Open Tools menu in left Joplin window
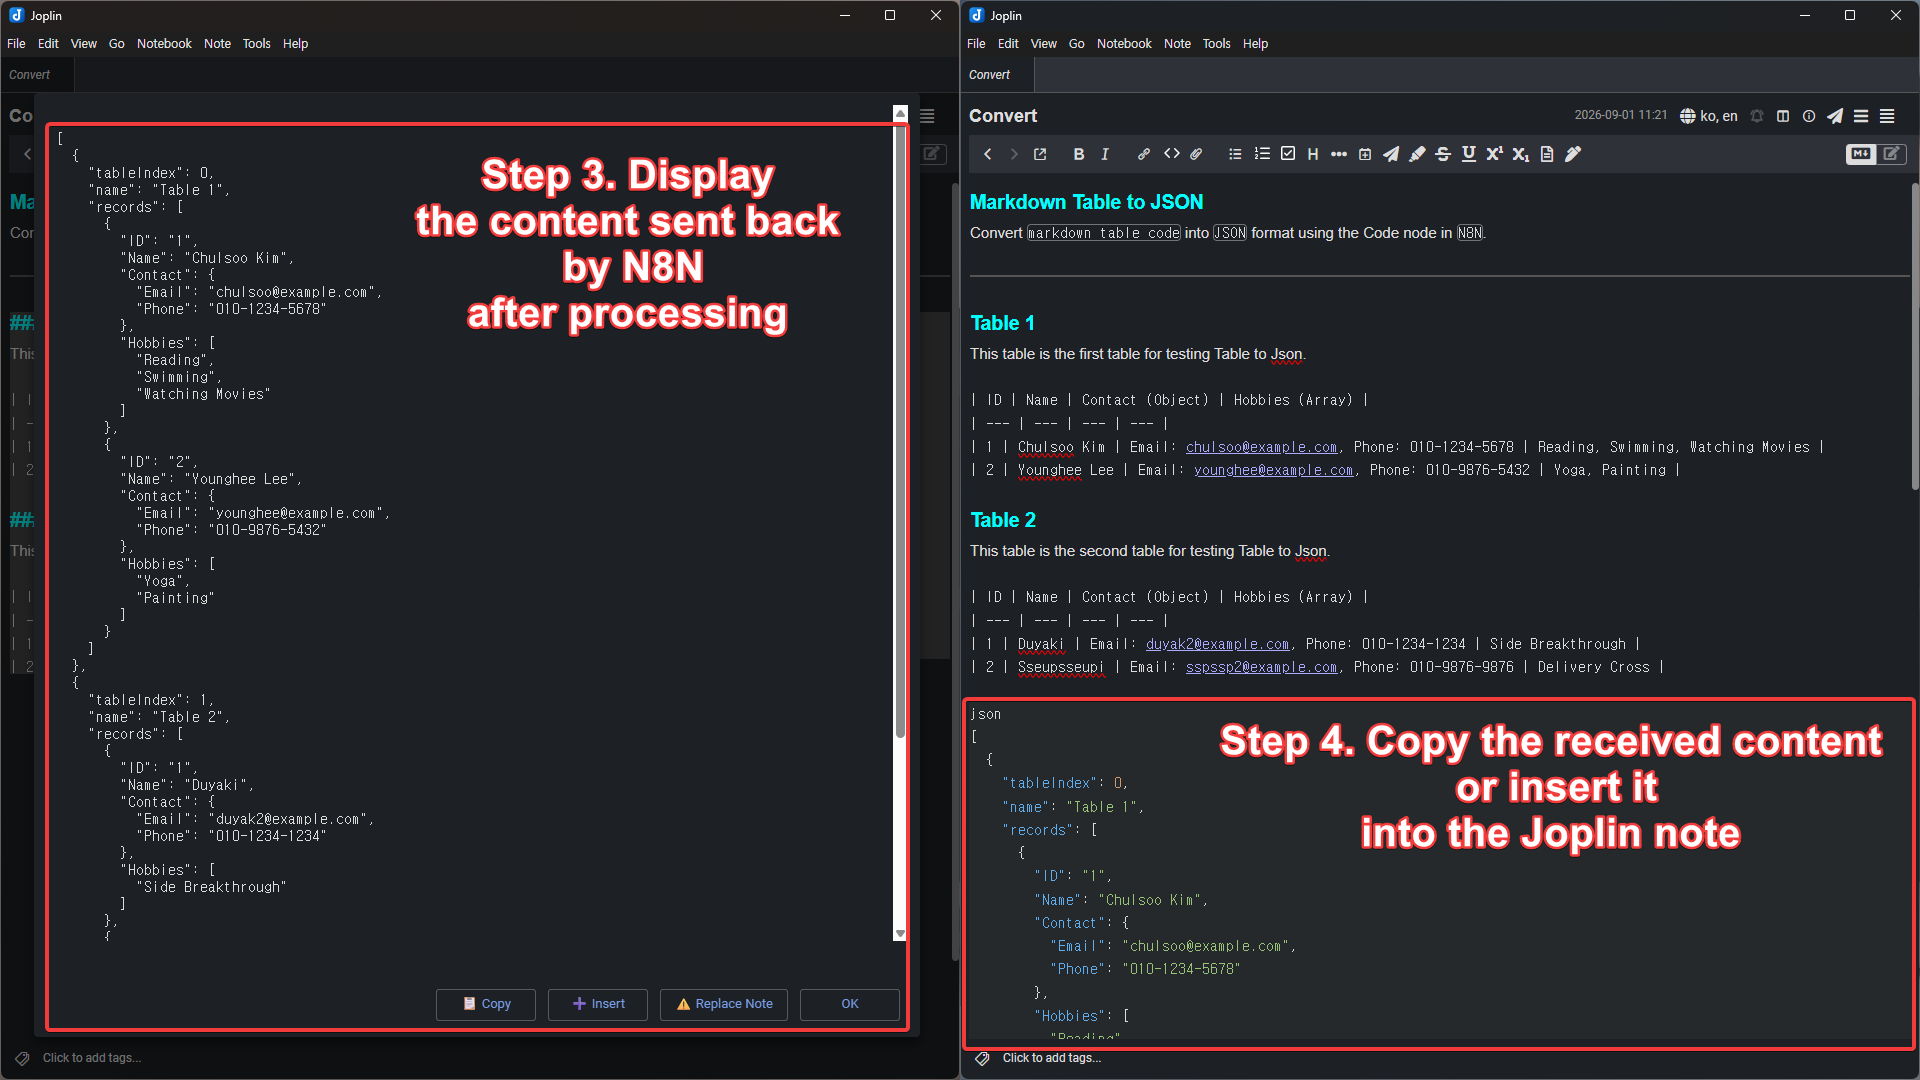 [x=257, y=44]
